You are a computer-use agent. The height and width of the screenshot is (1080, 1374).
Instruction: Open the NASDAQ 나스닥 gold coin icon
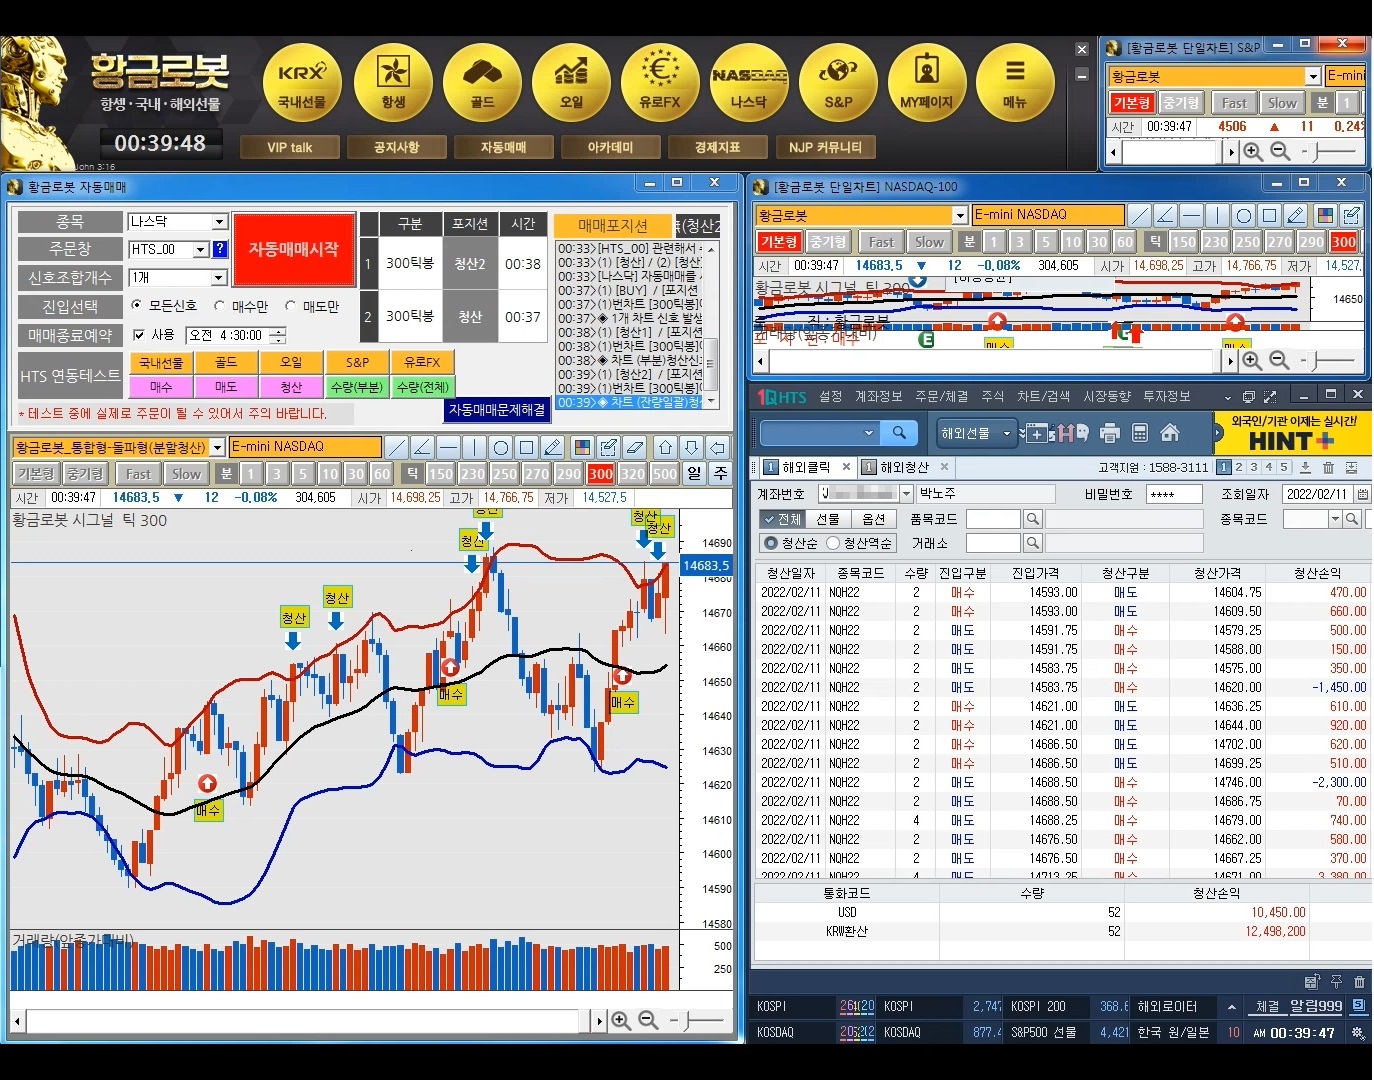[749, 82]
